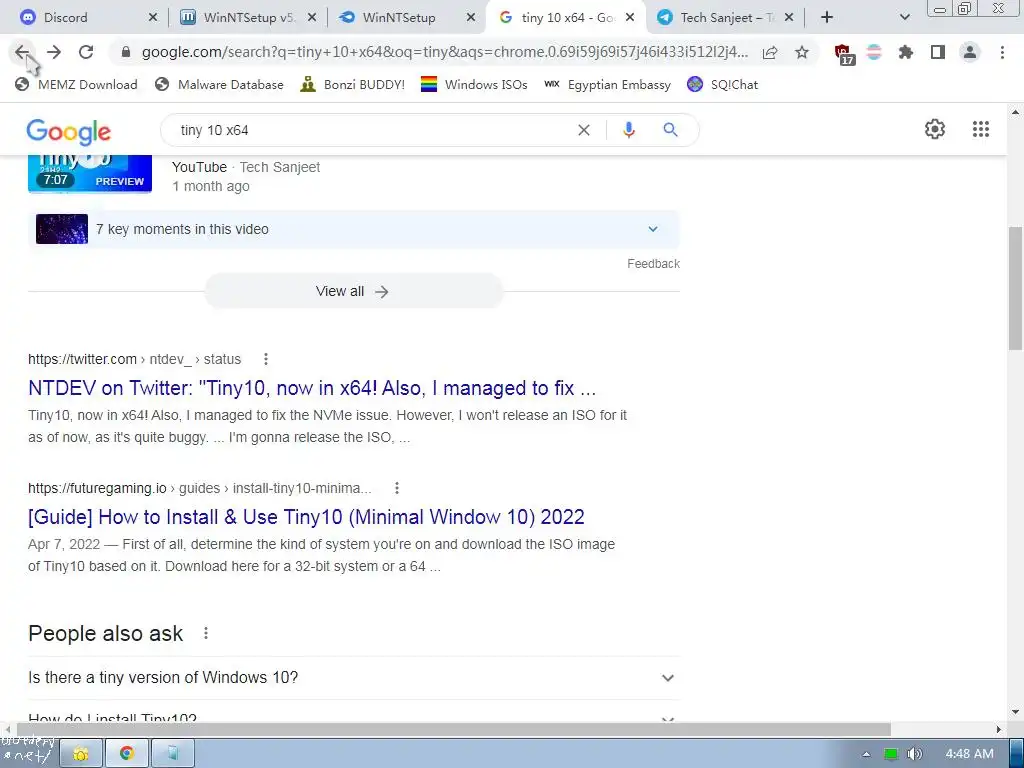Viewport: 1024px width, 768px height.
Task: Click the address bar URL
Action: point(445,52)
